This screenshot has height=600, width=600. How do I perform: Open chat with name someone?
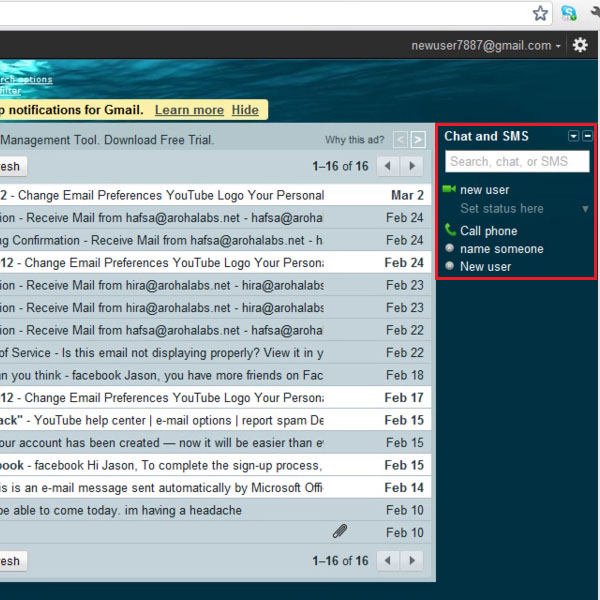tap(502, 249)
